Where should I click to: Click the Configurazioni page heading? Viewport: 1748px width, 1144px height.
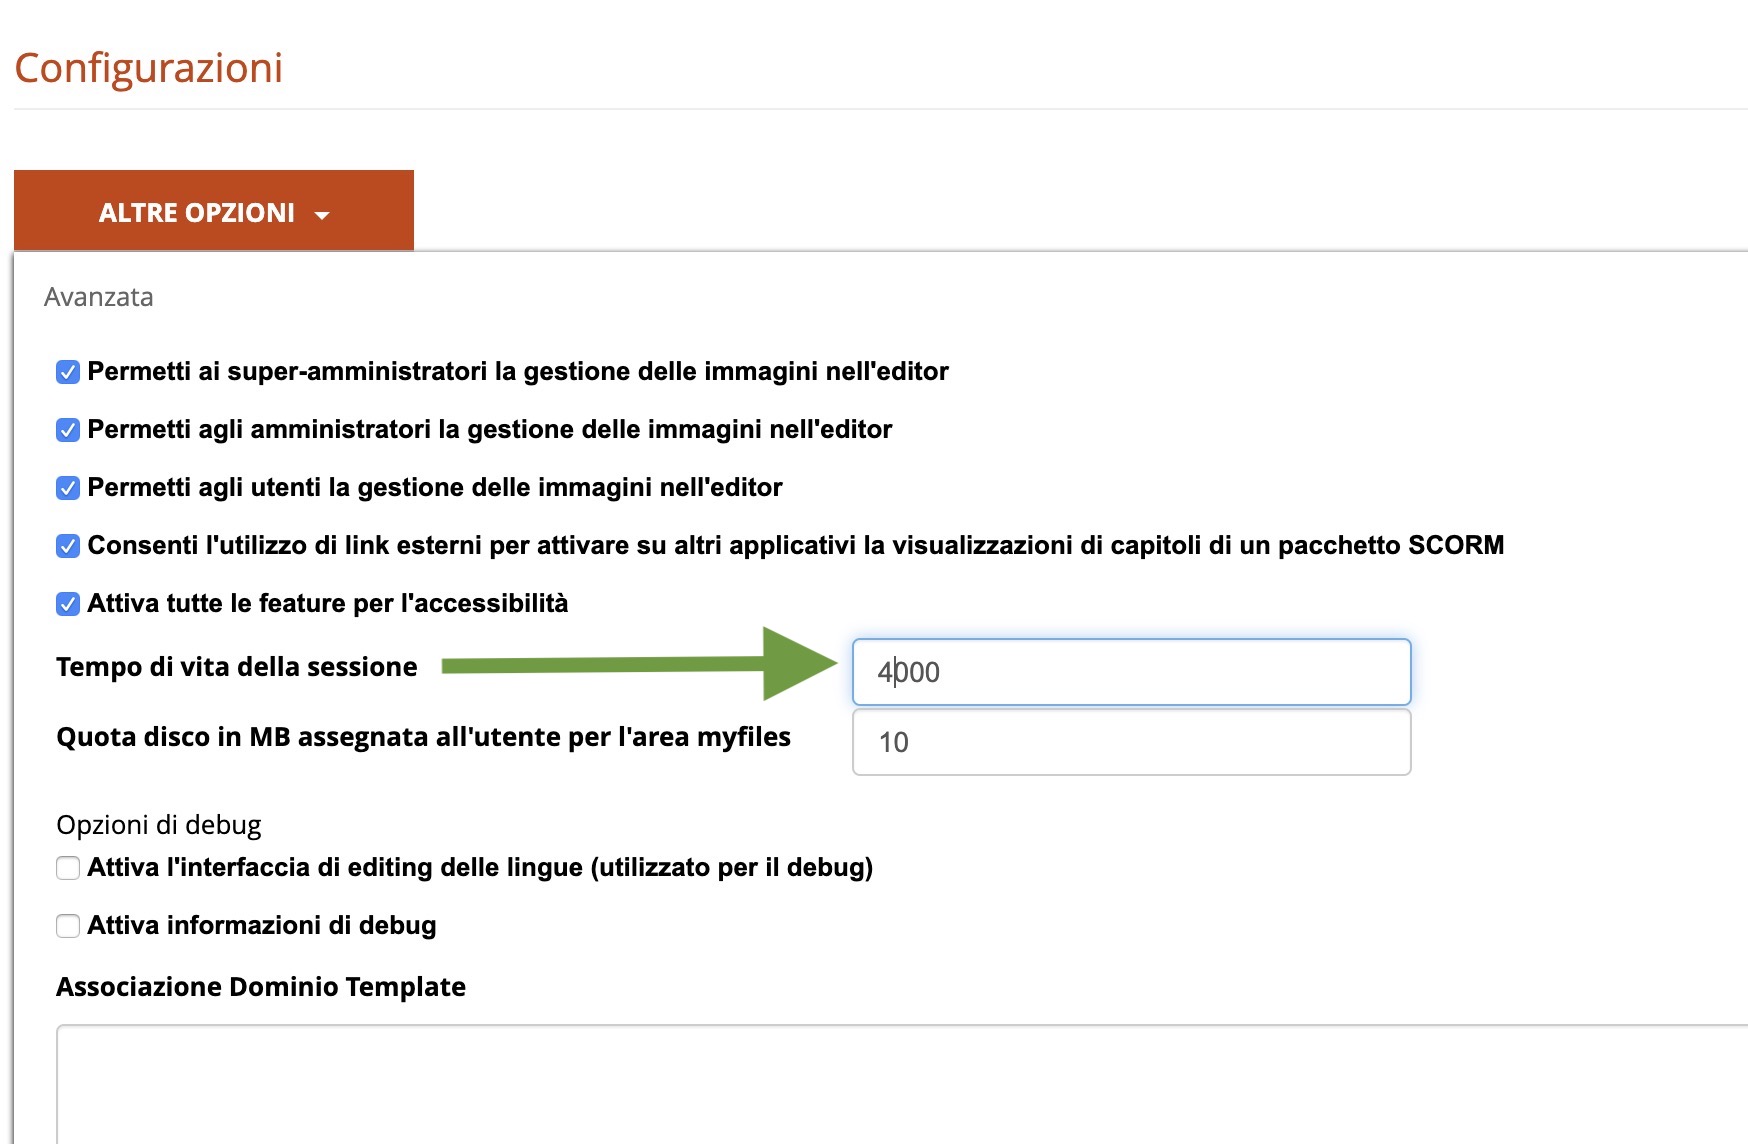point(149,68)
